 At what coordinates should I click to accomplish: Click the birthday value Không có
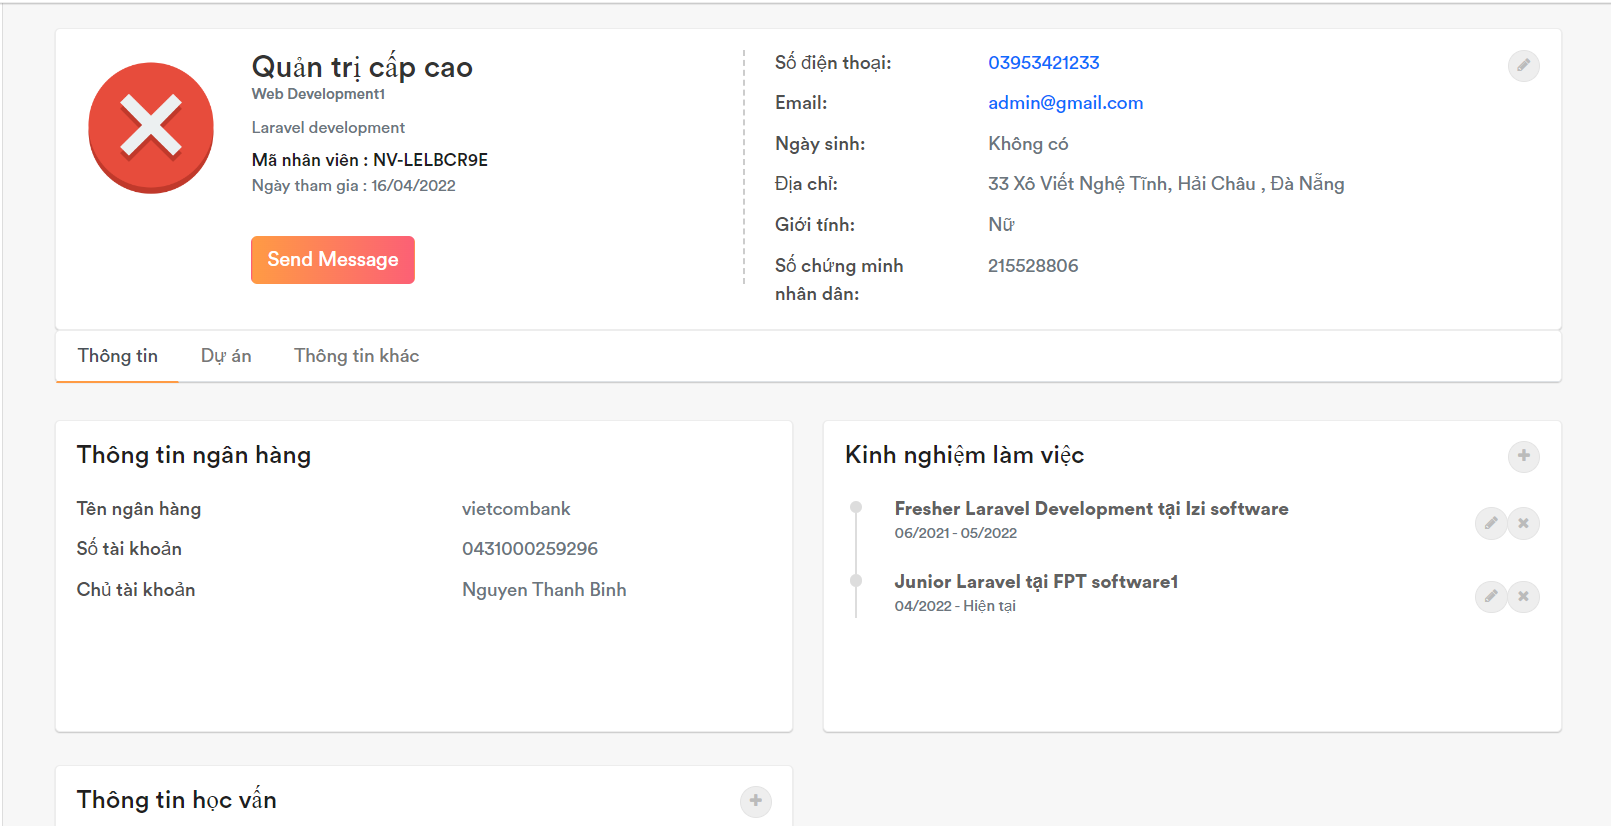coord(1028,144)
